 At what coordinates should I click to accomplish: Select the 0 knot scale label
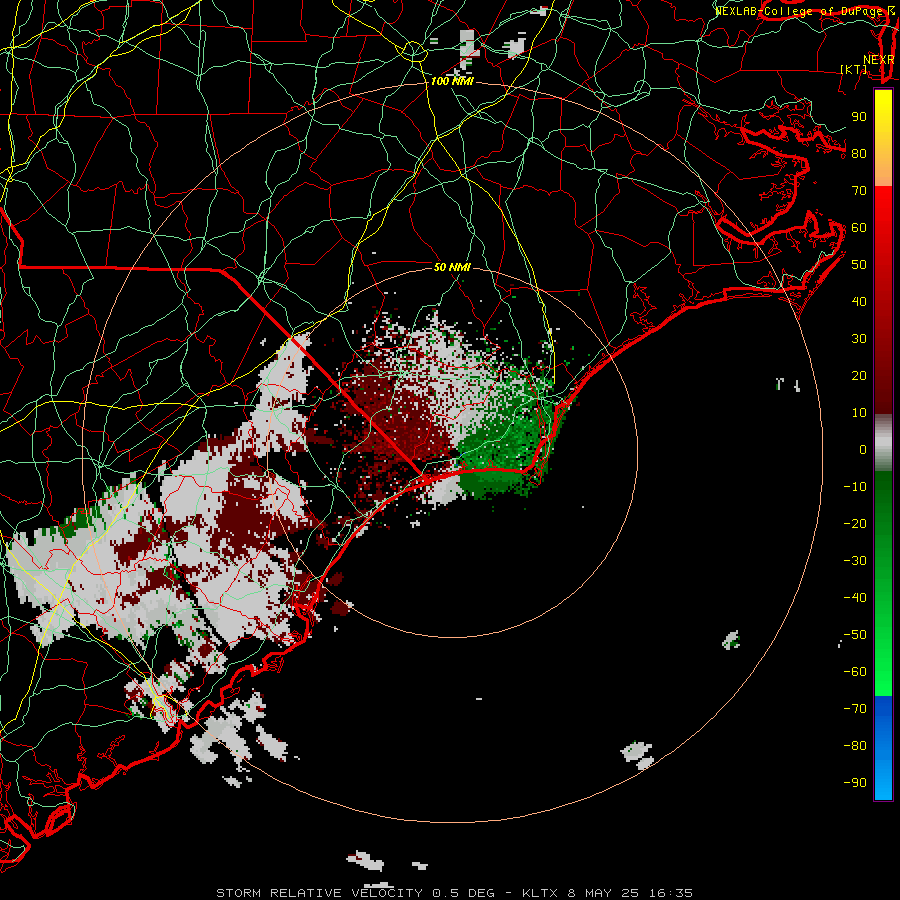click(863, 449)
